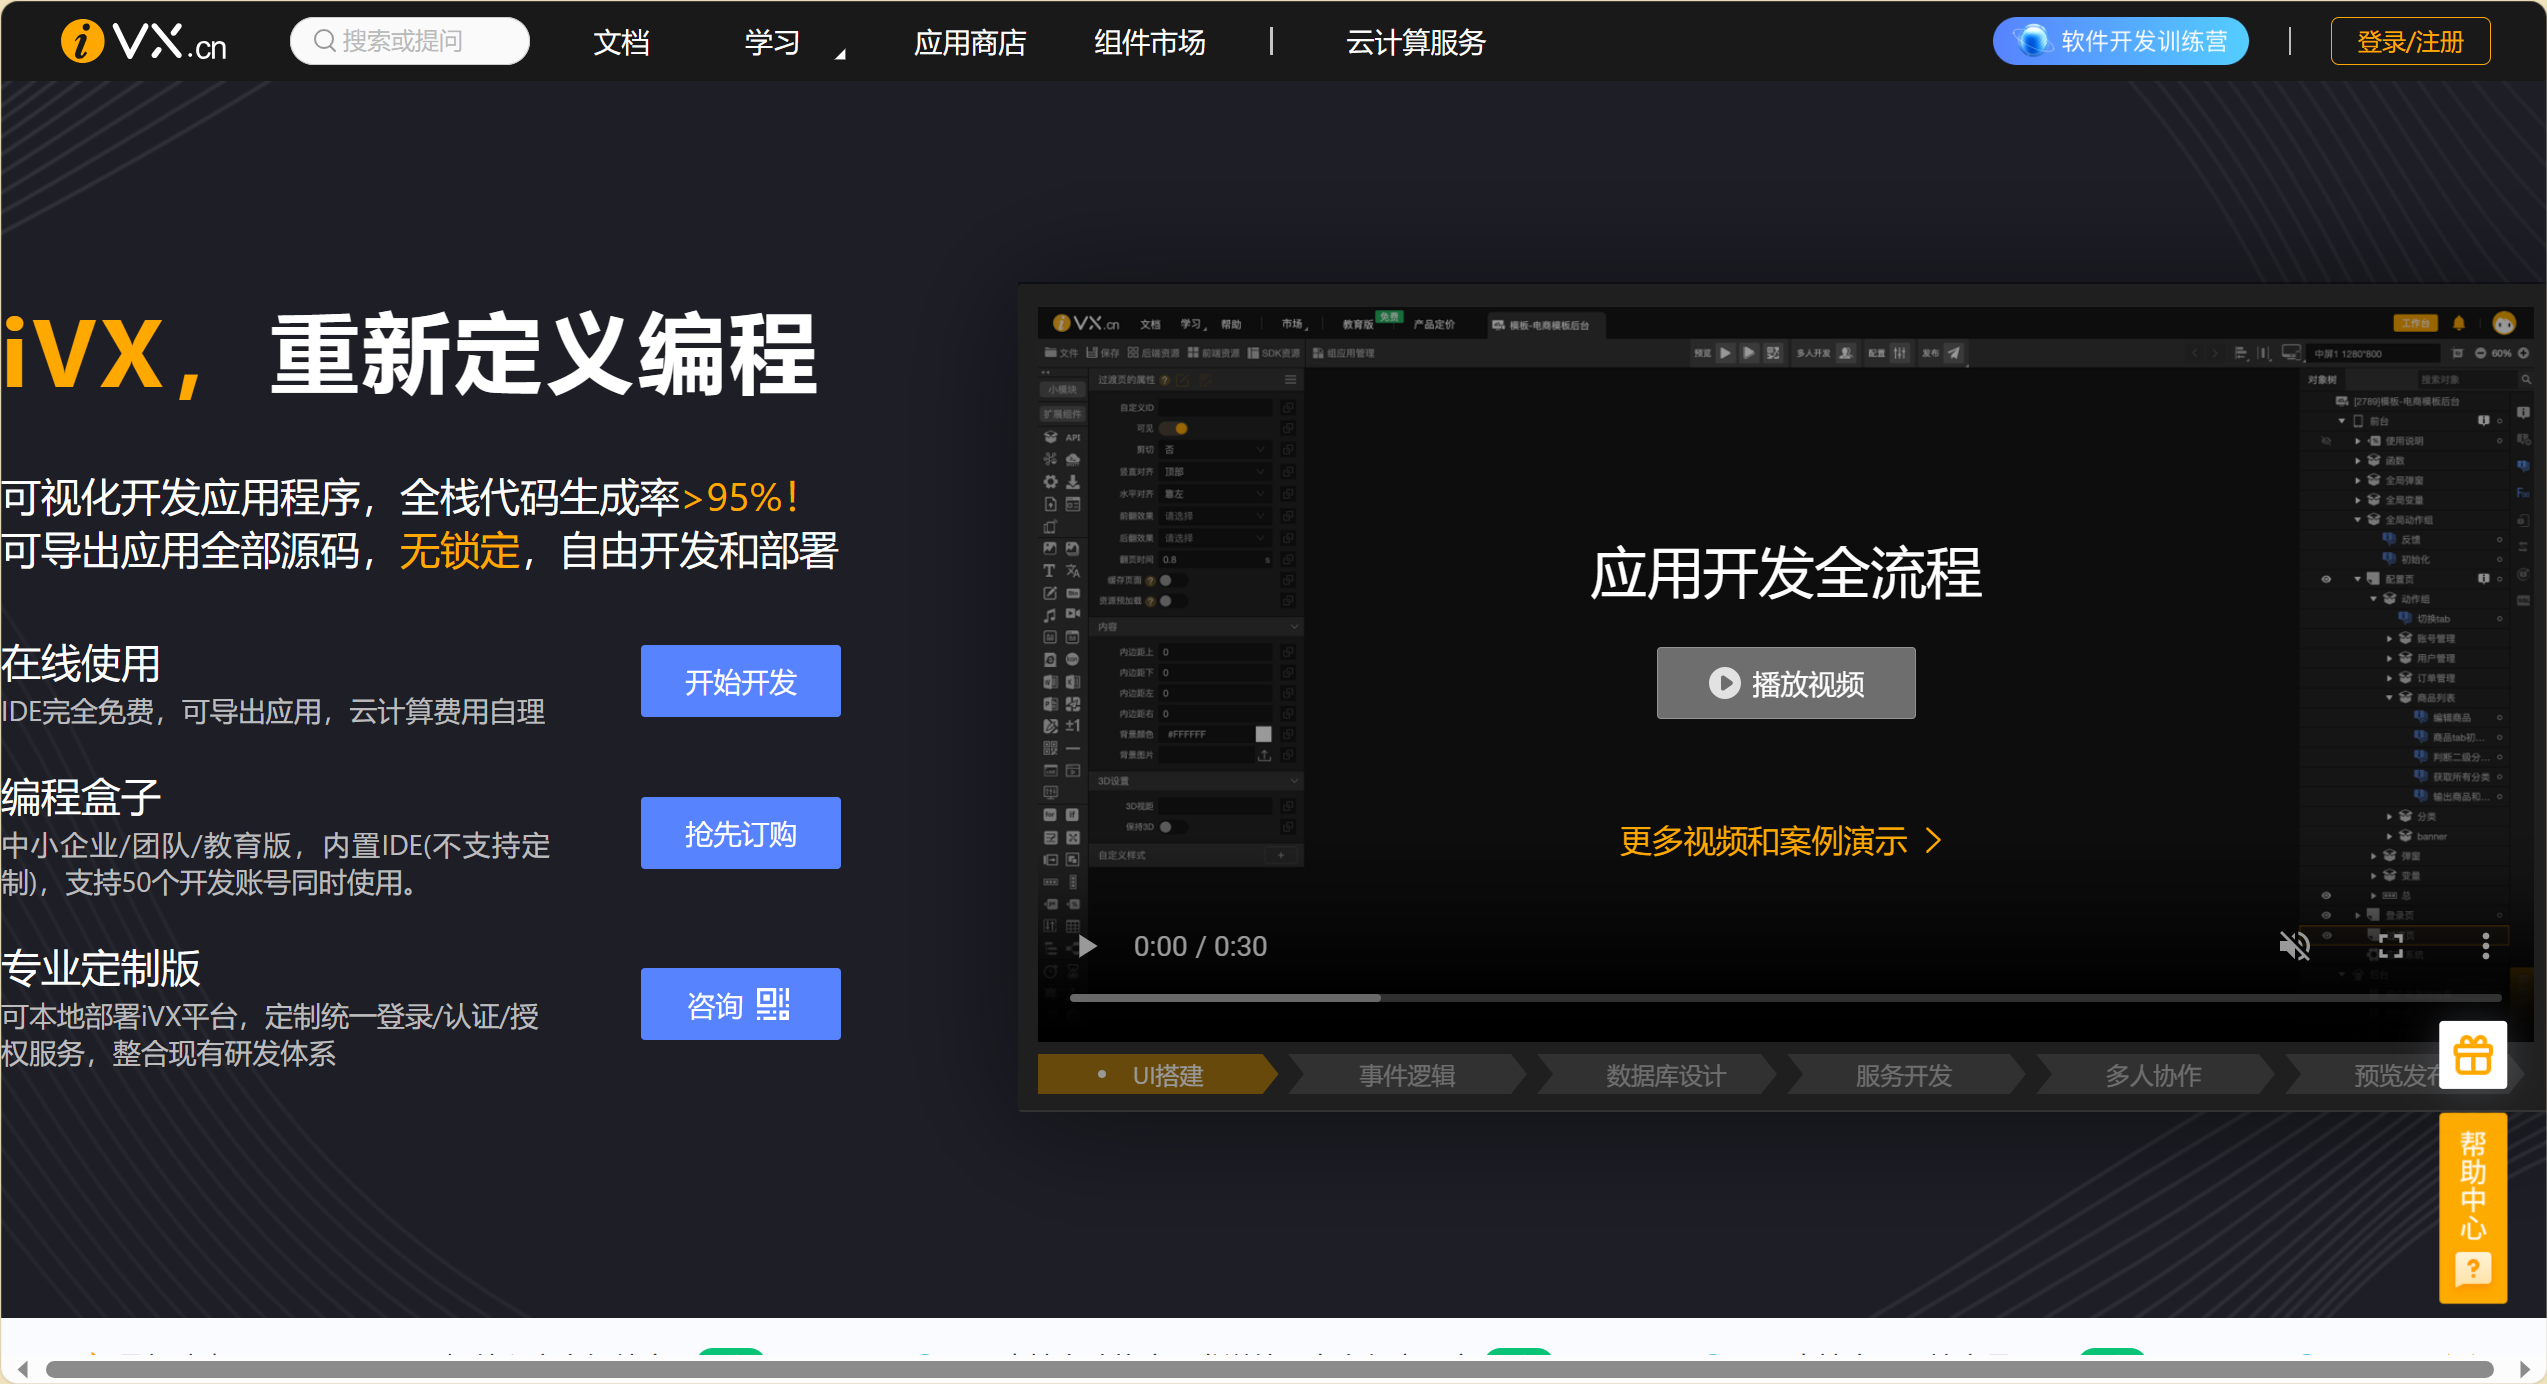This screenshot has width=2547, height=1384.
Task: Click the gift box icon
Action: pos(2472,1055)
